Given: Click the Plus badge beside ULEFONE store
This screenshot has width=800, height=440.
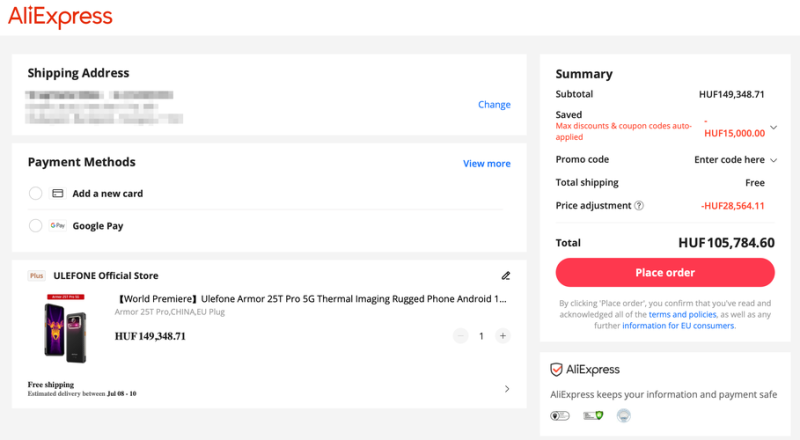Looking at the screenshot, I should (x=36, y=276).
